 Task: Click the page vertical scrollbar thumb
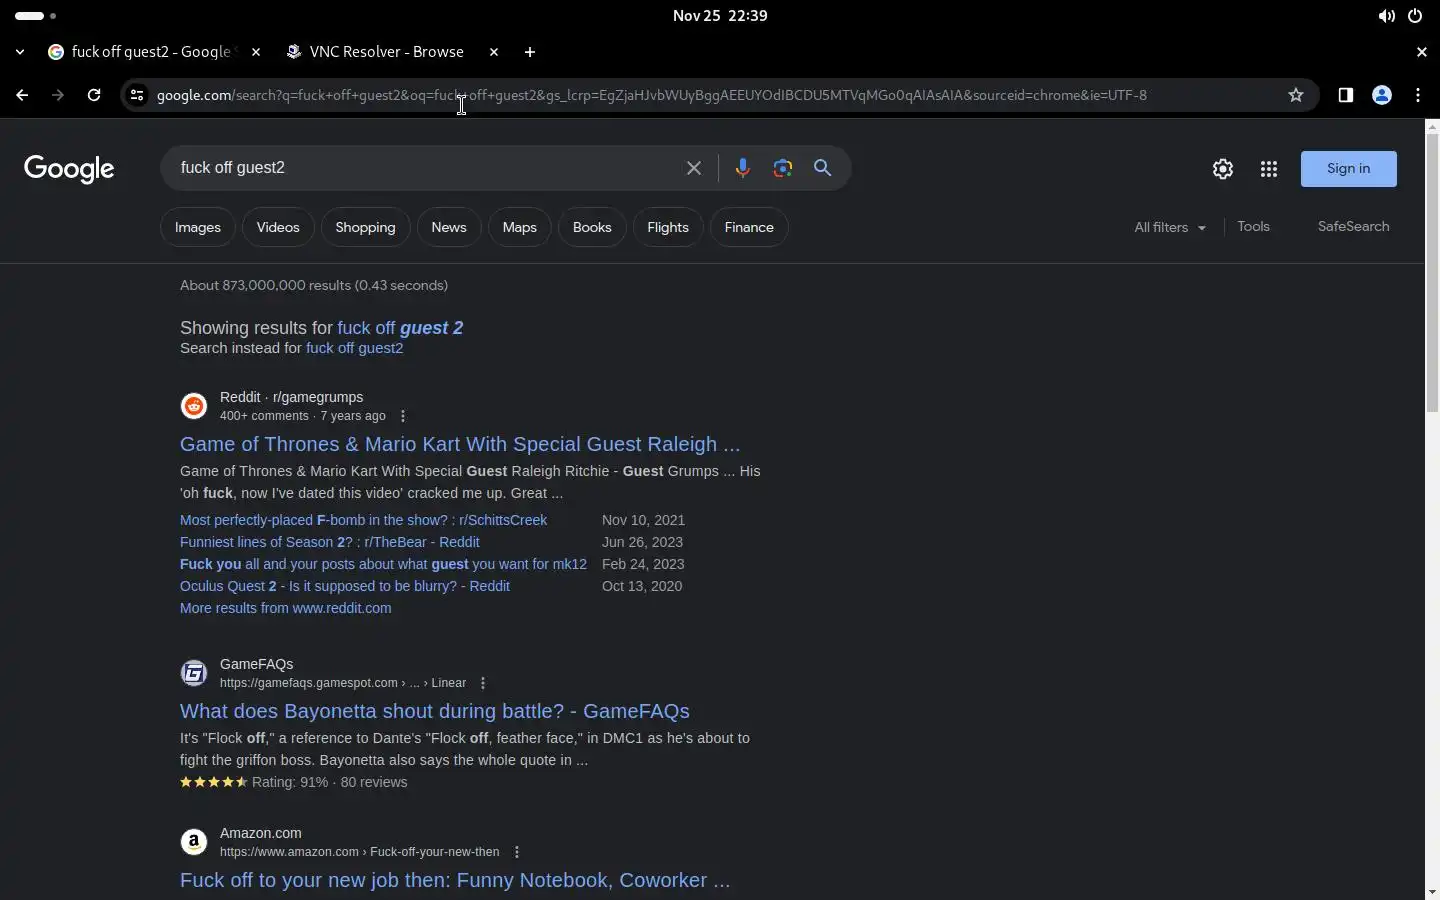click(x=1432, y=272)
